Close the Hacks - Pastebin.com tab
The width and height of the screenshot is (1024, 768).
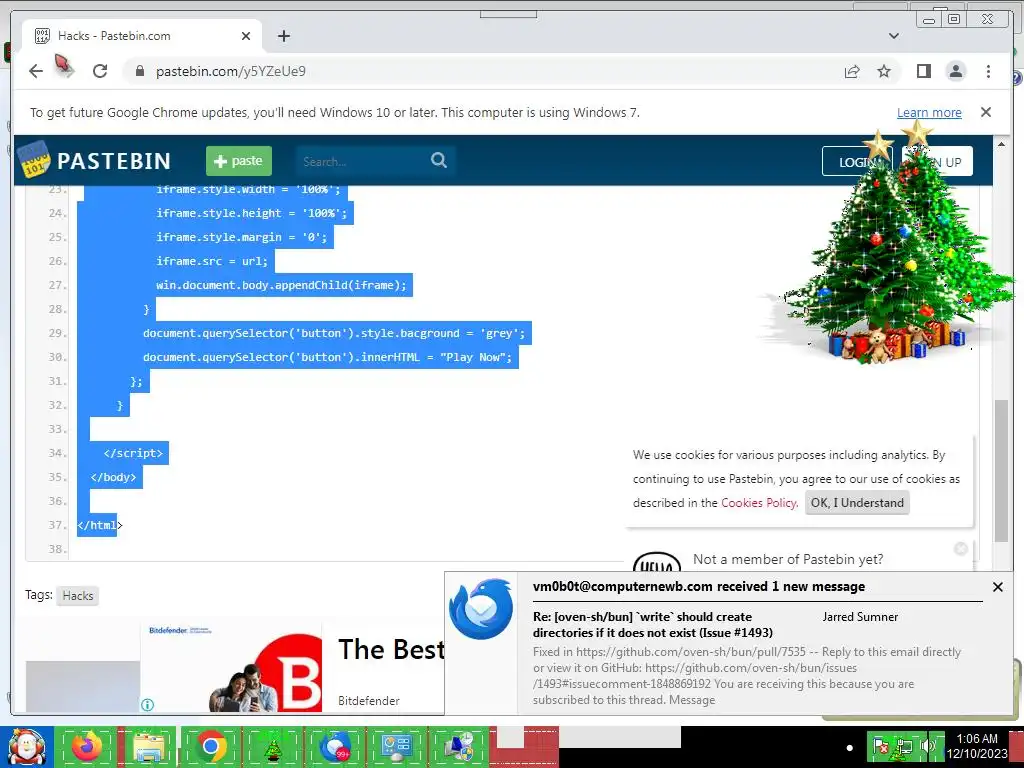coord(246,36)
